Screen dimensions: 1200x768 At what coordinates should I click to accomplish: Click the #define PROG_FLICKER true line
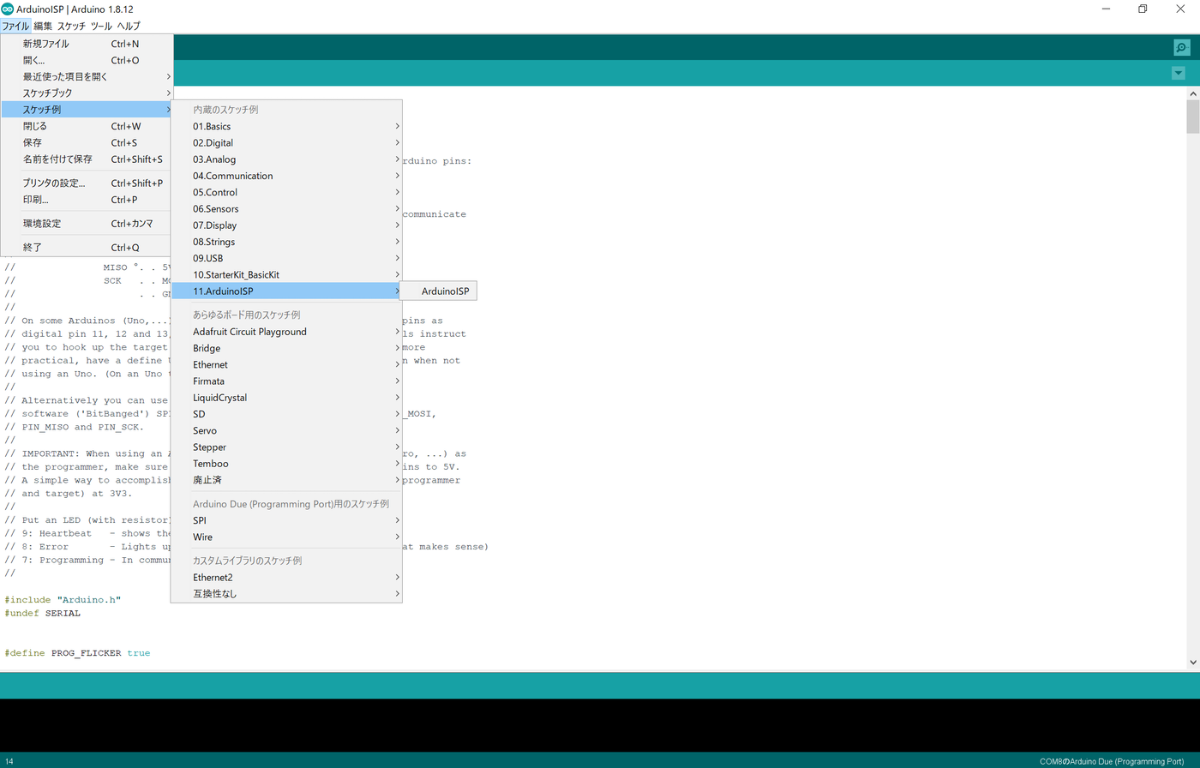tap(77, 653)
